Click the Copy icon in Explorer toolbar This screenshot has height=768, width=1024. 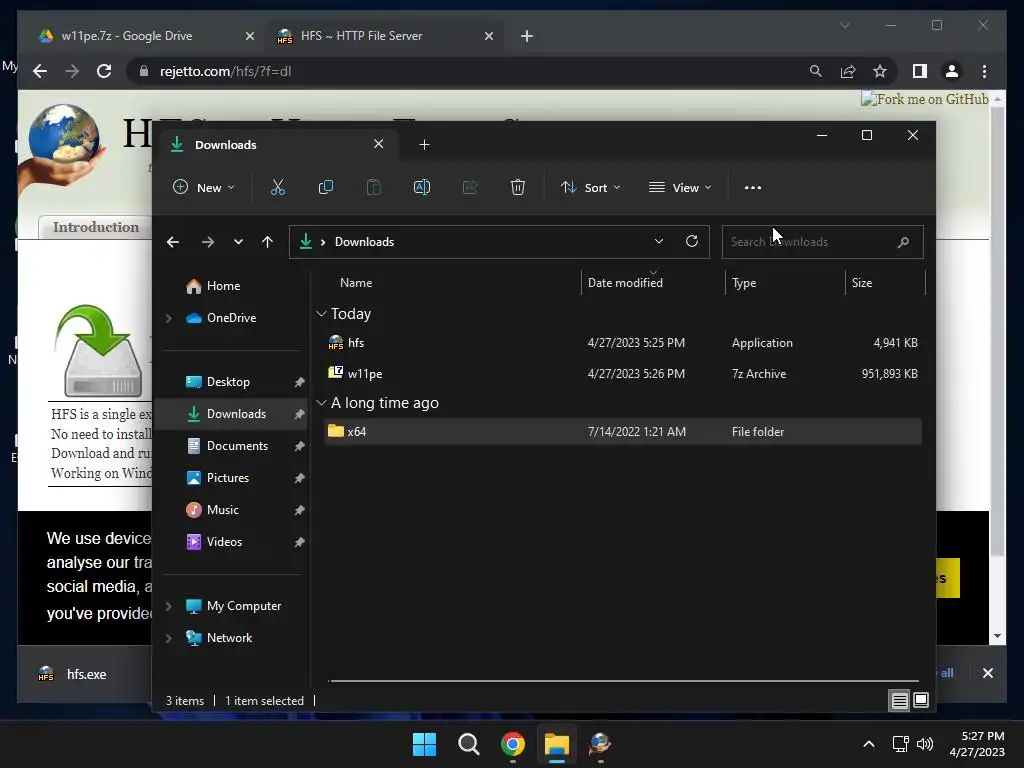coord(325,187)
